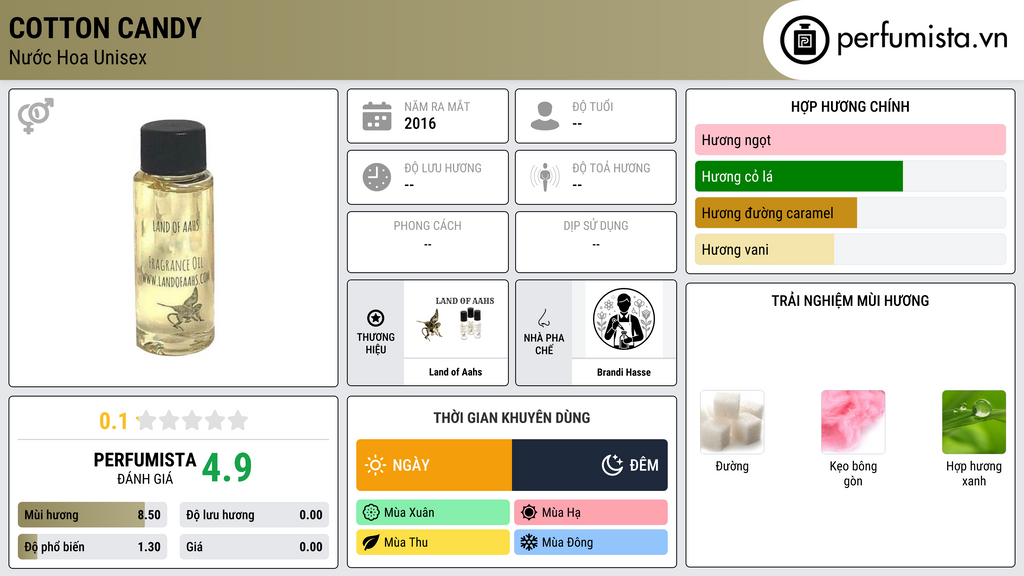
Task: Click the leaf icon for Mùa Thu
Action: tap(371, 542)
